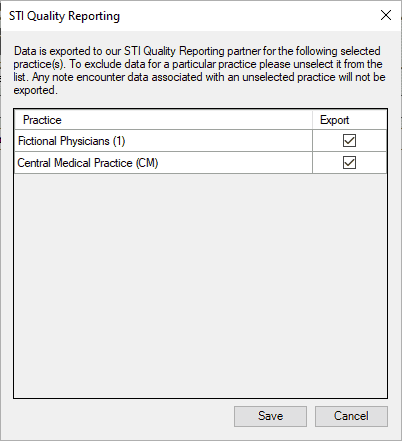Select the Fictional Physicians practice name cell
402x441 pixels.
(x=163, y=141)
